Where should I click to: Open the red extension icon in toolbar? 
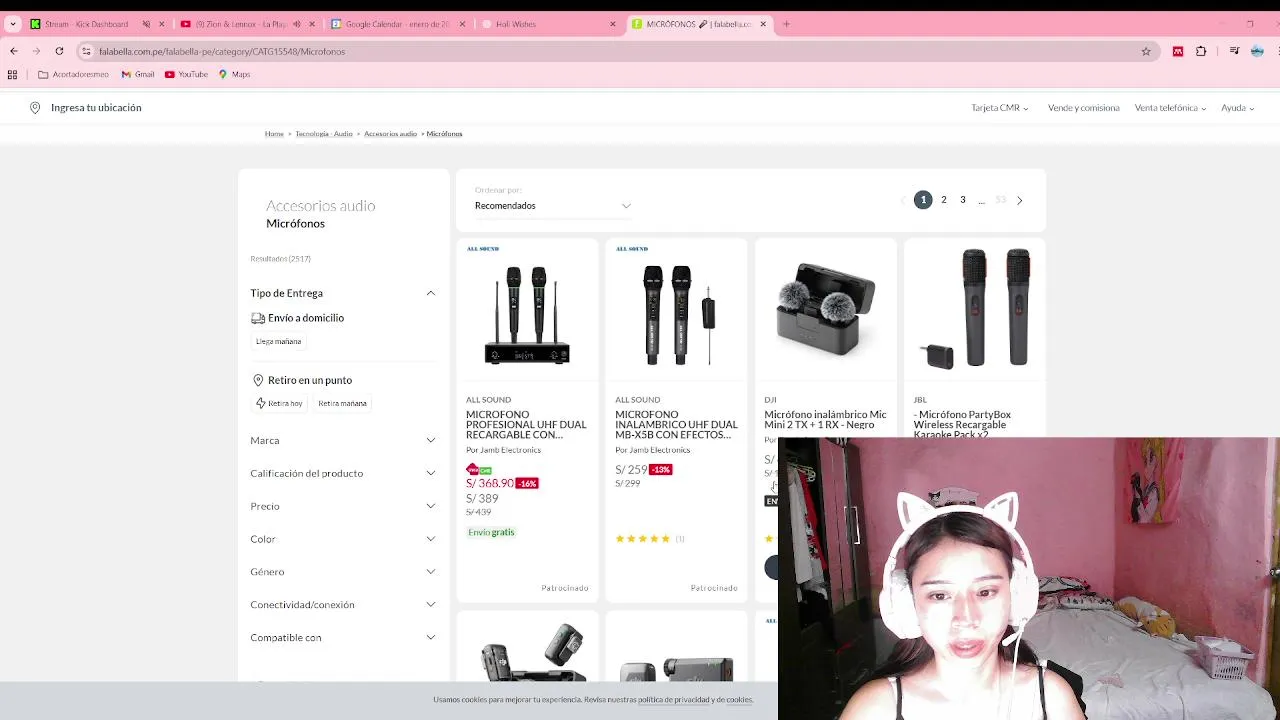(x=1178, y=51)
